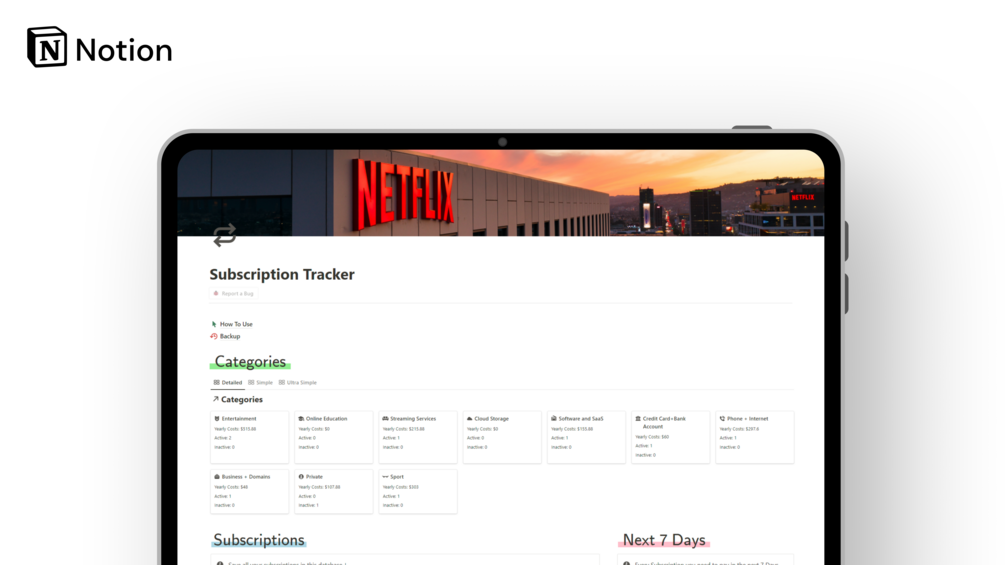Click Private's Yearly Costs $107.88 value
Viewport: 1005px width, 565px height.
319,487
